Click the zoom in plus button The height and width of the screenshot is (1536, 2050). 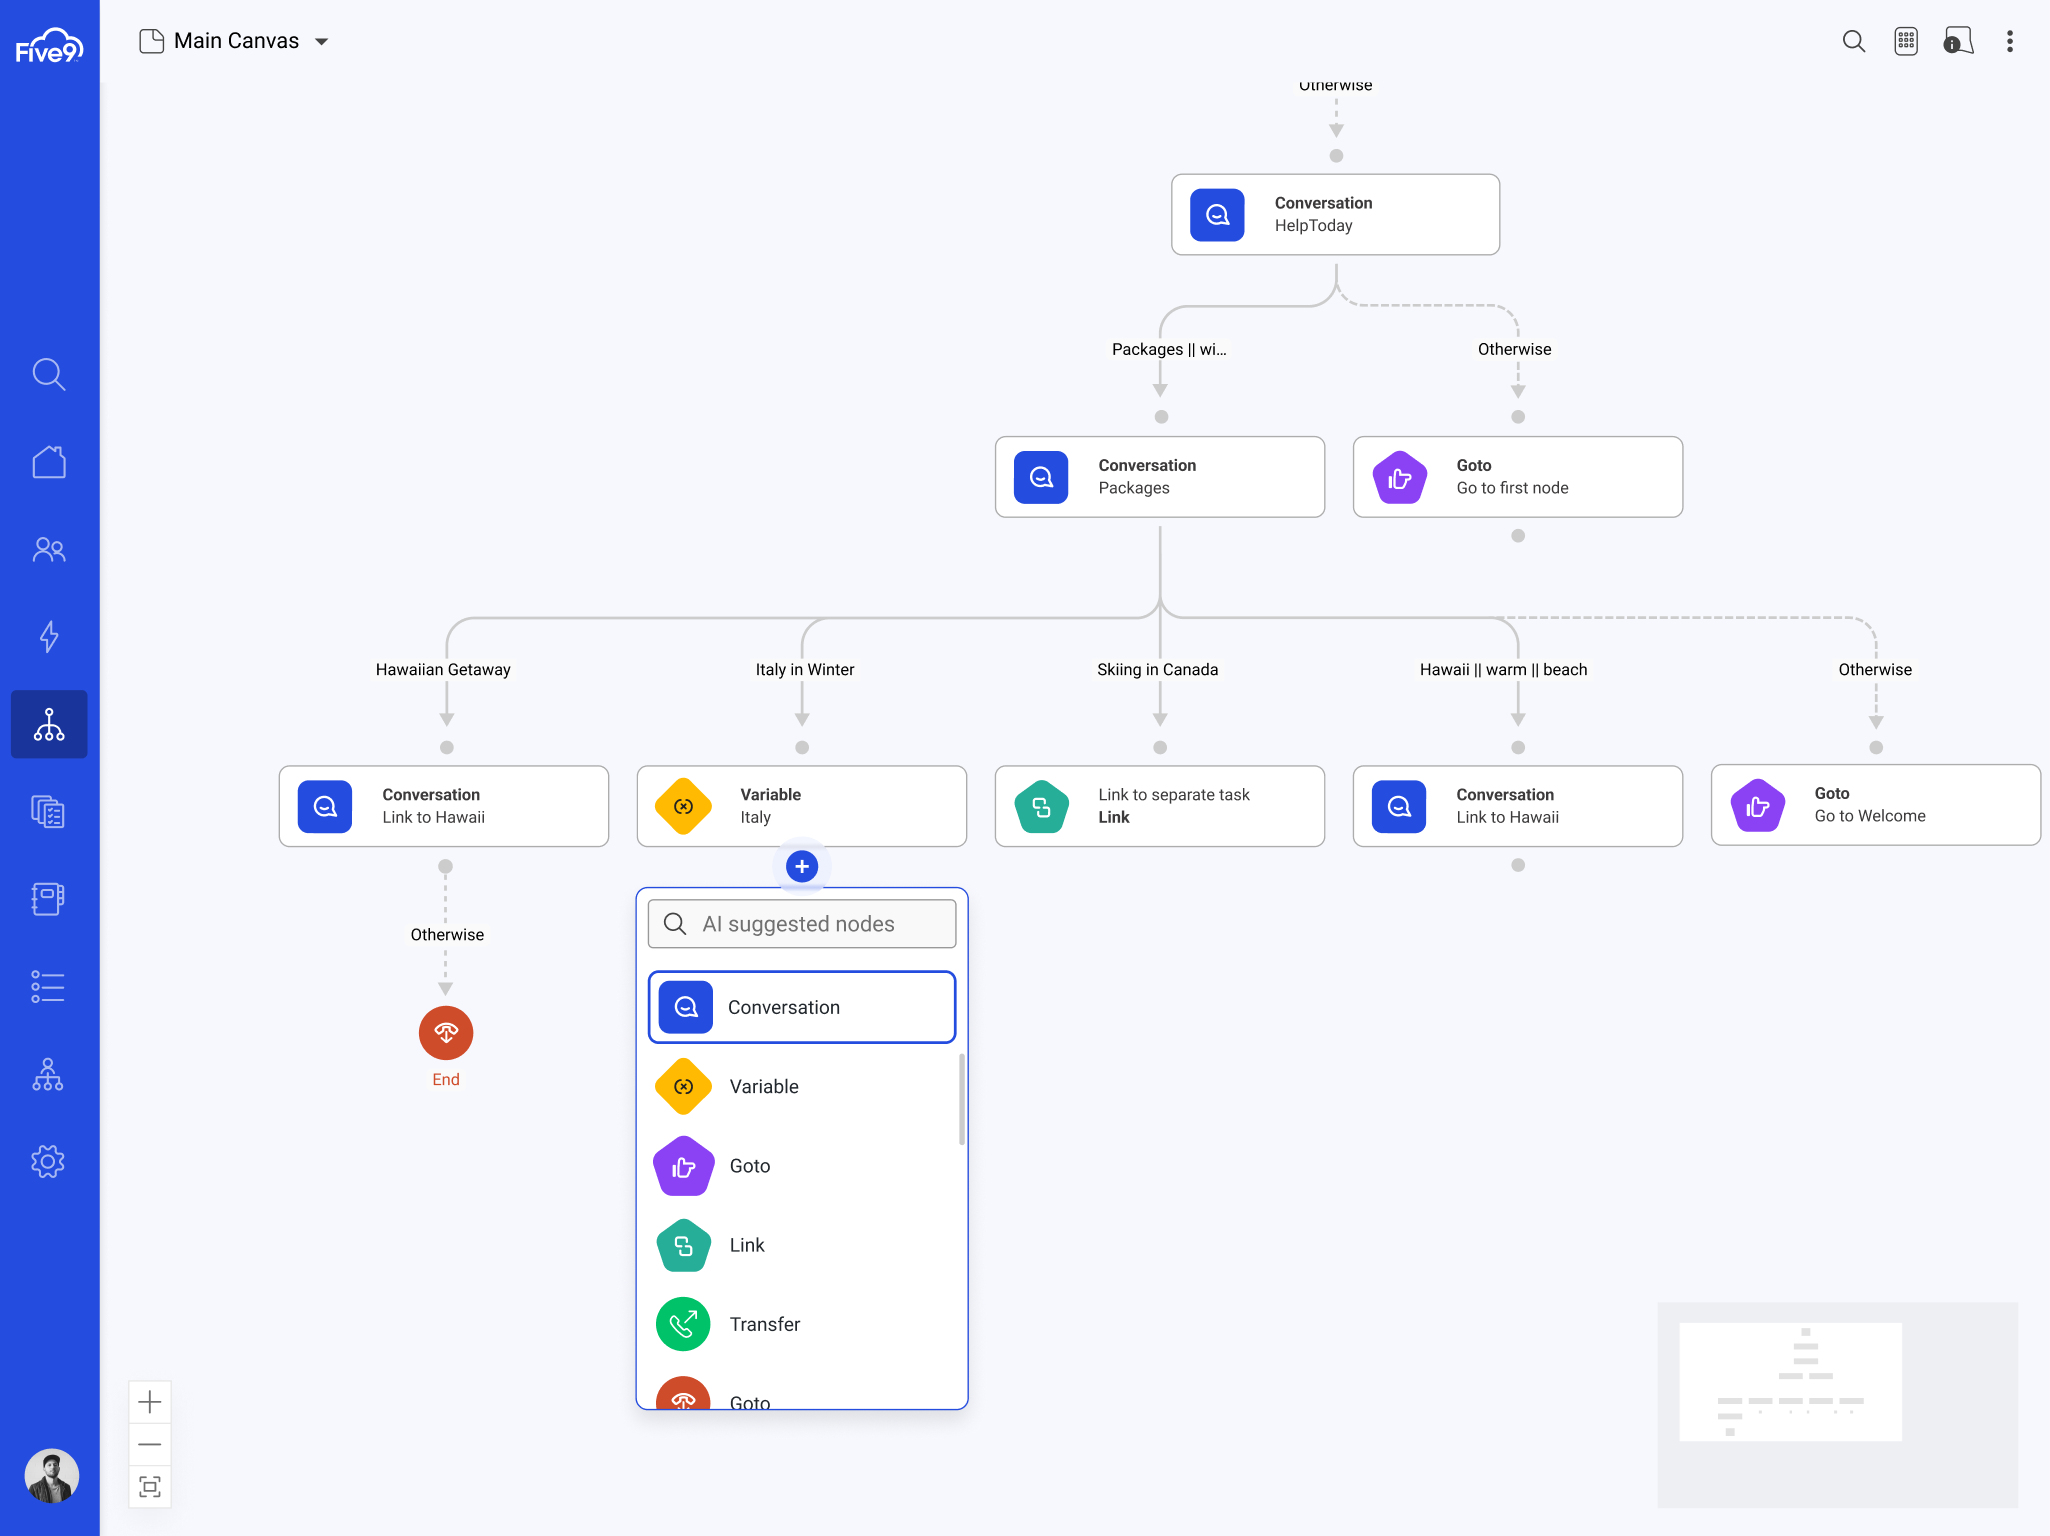(150, 1402)
